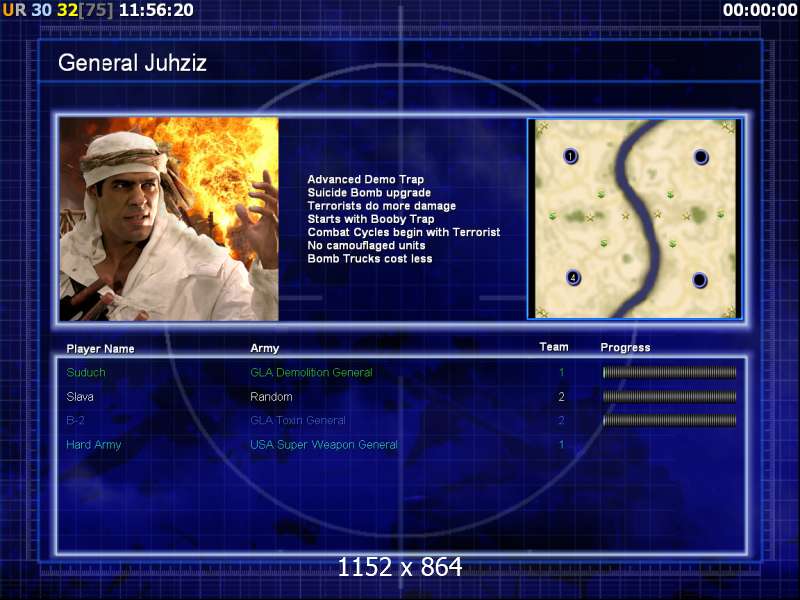Image resolution: width=800 pixels, height=600 pixels.
Task: Select 'Suicide Bomb upgrade' ability line
Action: click(x=369, y=192)
